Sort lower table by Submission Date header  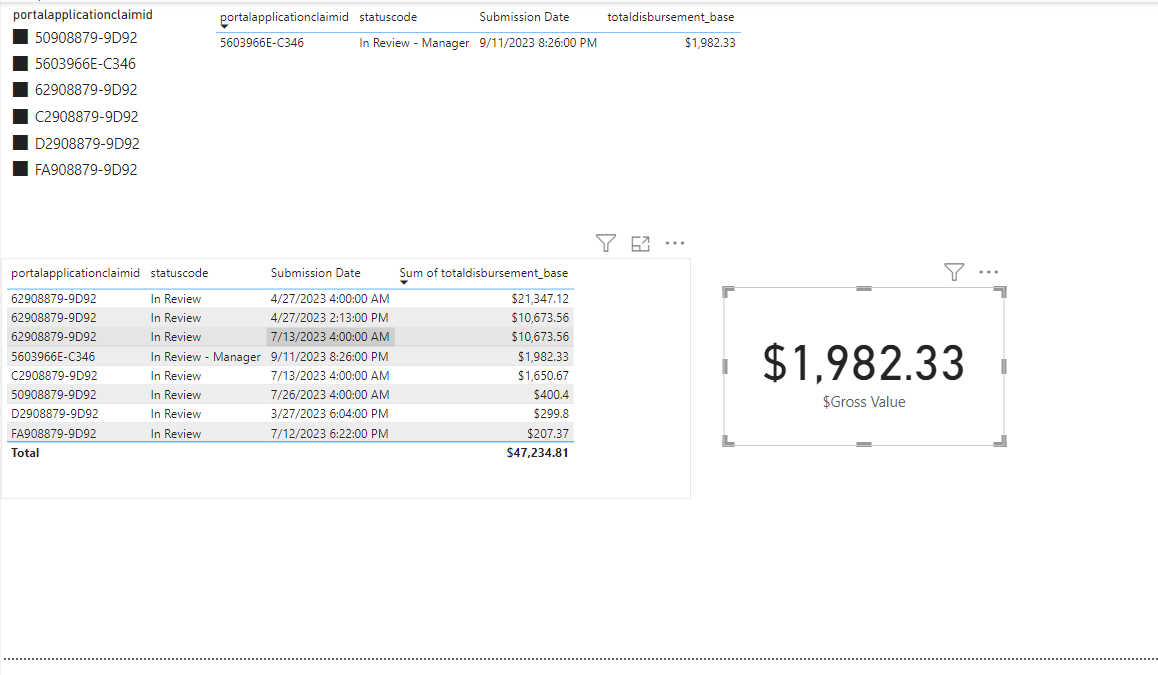[315, 273]
